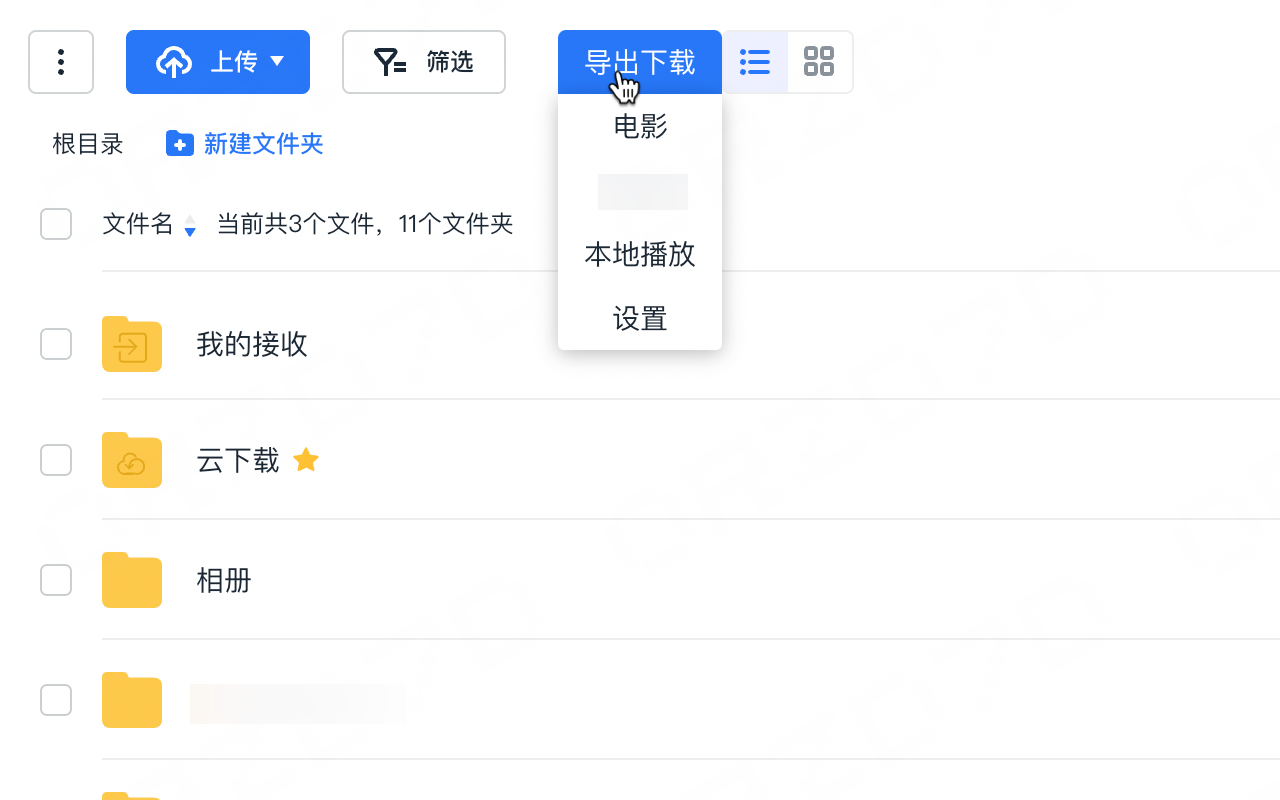Click the 文件名 sort arrows
This screenshot has height=800, width=1280.
point(189,226)
